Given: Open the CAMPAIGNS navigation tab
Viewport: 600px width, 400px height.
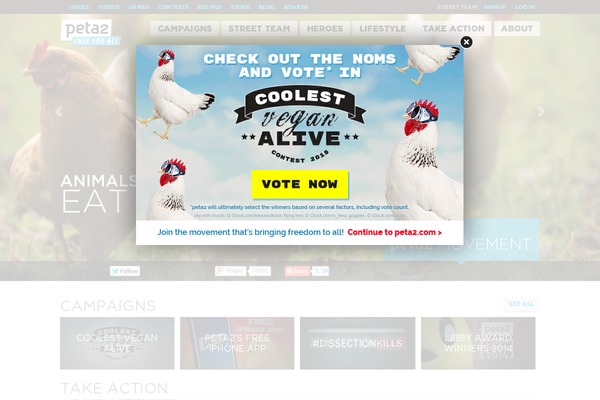Looking at the screenshot, I should (x=185, y=29).
